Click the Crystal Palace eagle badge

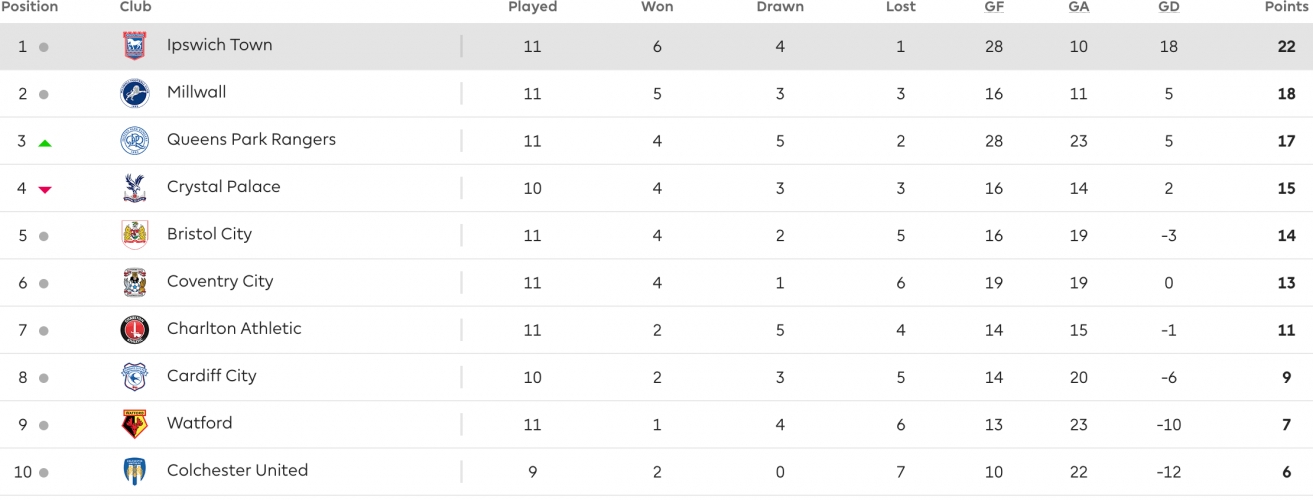tap(134, 188)
